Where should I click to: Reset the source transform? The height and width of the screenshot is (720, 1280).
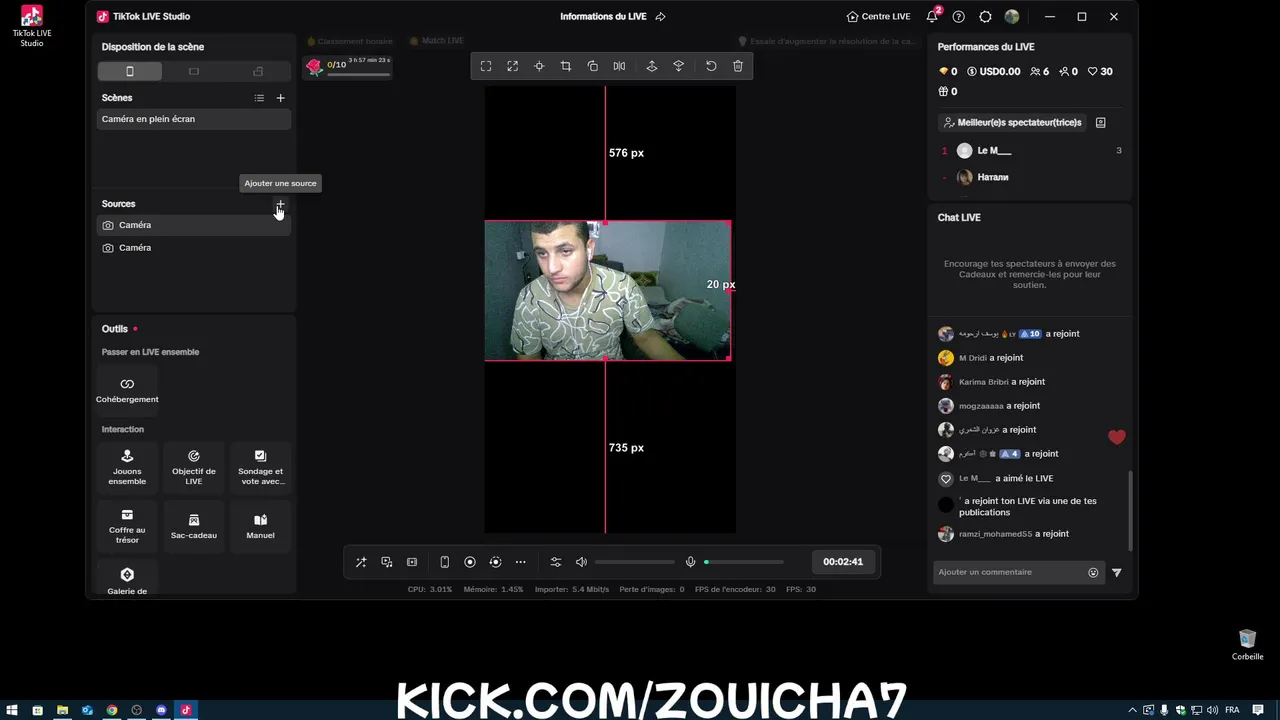click(711, 66)
